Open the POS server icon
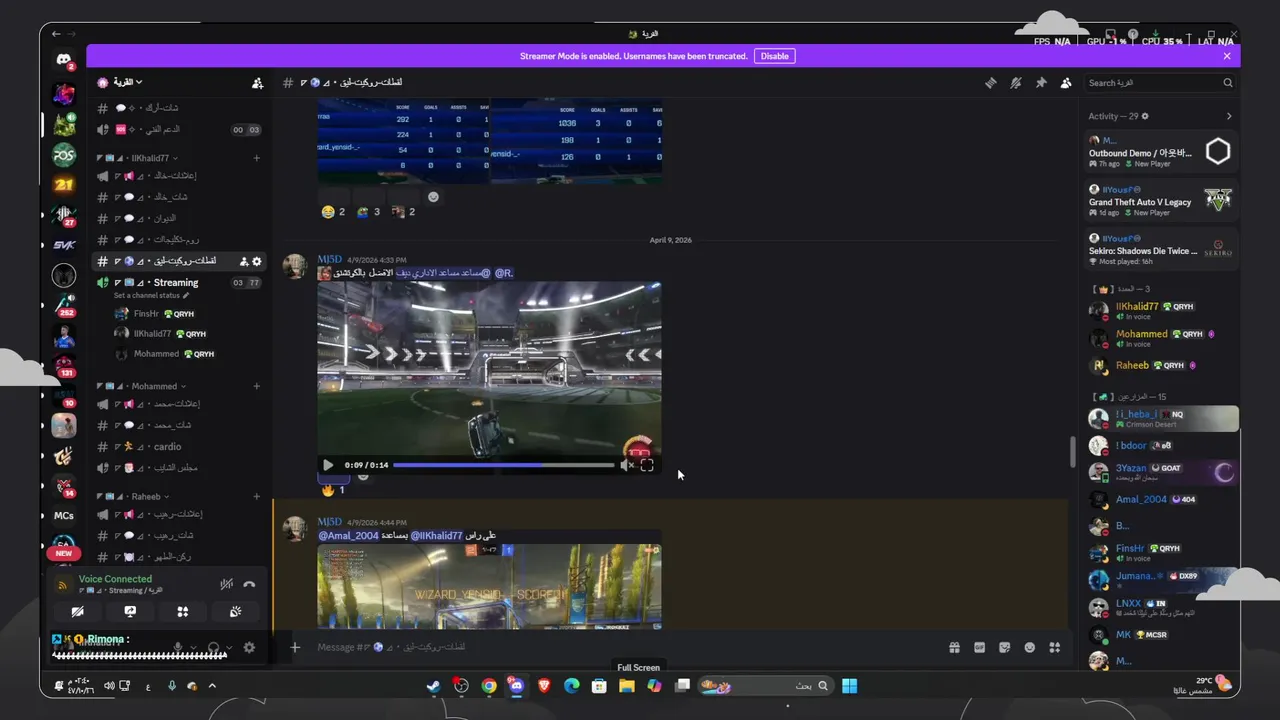The width and height of the screenshot is (1280, 720). pyautogui.click(x=64, y=154)
